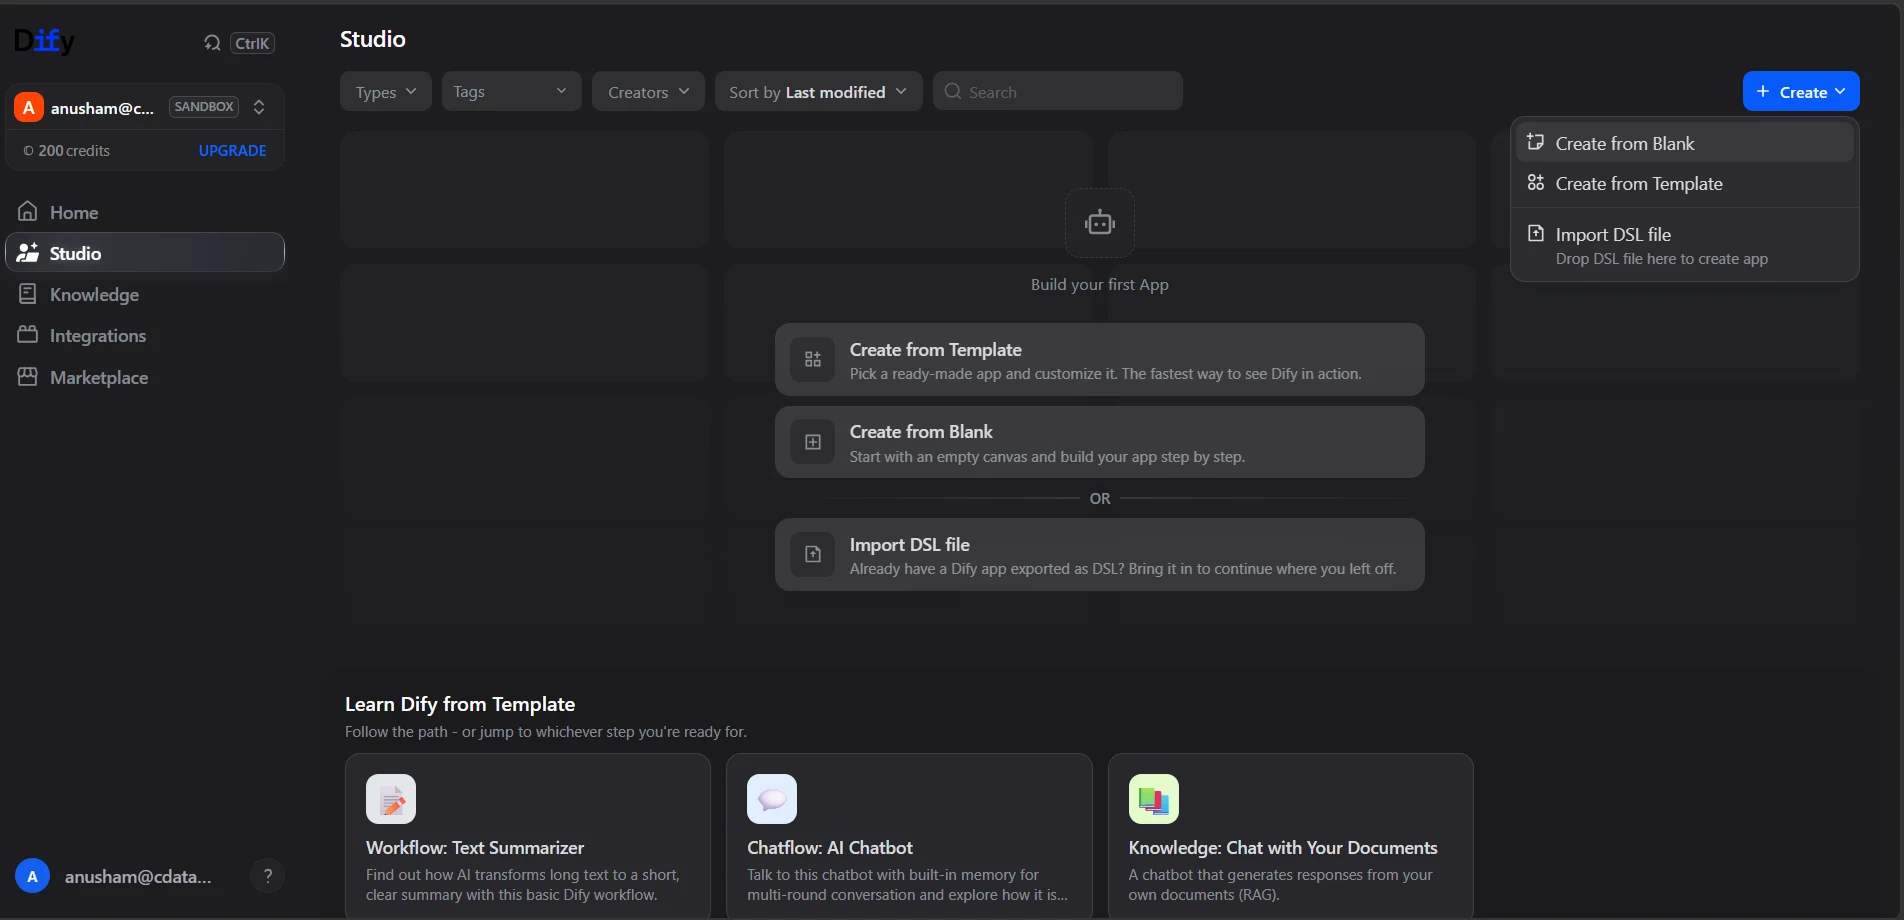The height and width of the screenshot is (920, 1904).
Task: Open Marketplace in the sidebar
Action: (145, 377)
